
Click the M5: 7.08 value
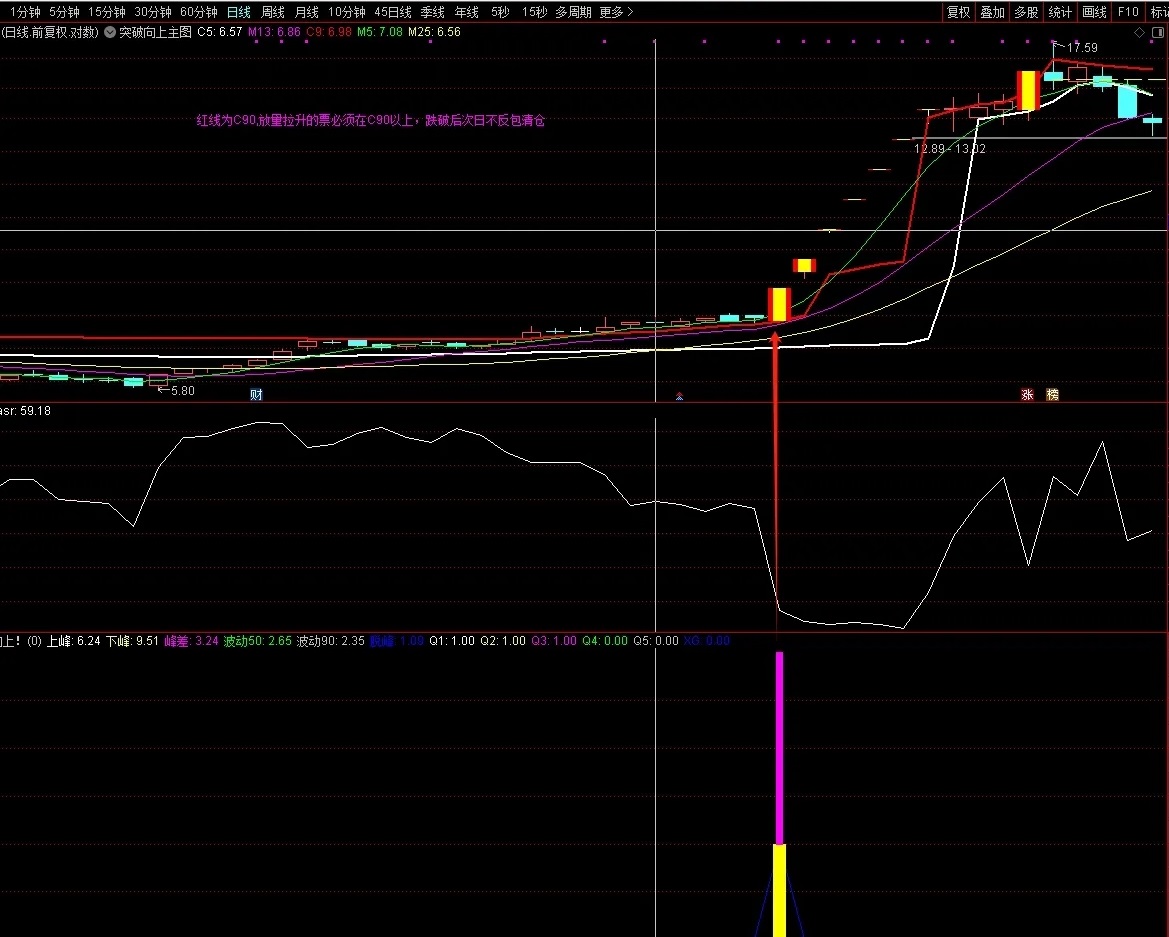[379, 32]
